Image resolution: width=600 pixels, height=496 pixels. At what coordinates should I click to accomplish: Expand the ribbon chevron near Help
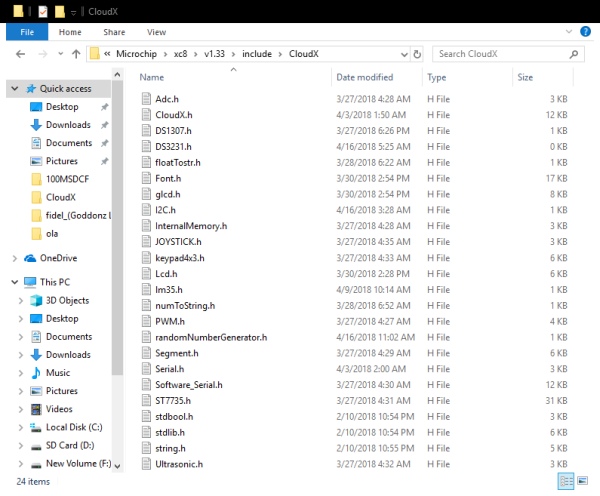[569, 31]
